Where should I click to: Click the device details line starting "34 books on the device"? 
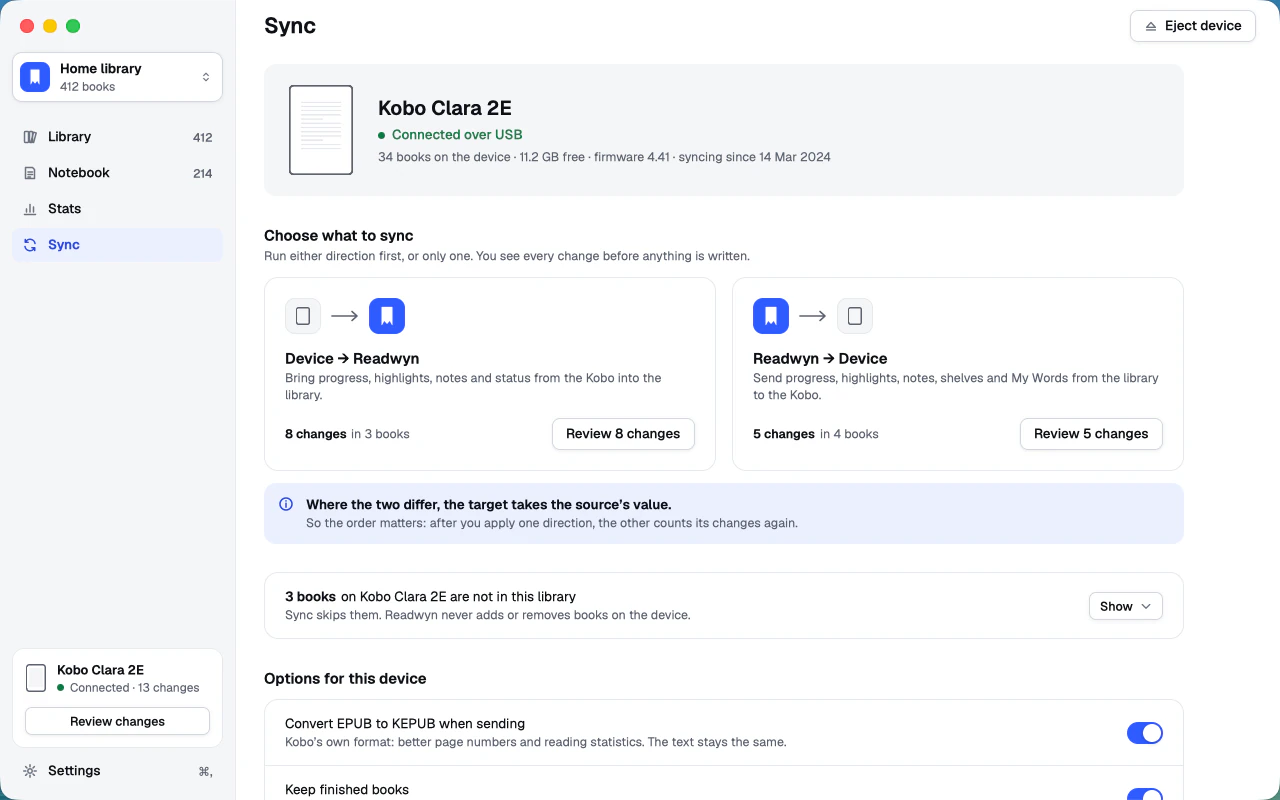point(604,157)
